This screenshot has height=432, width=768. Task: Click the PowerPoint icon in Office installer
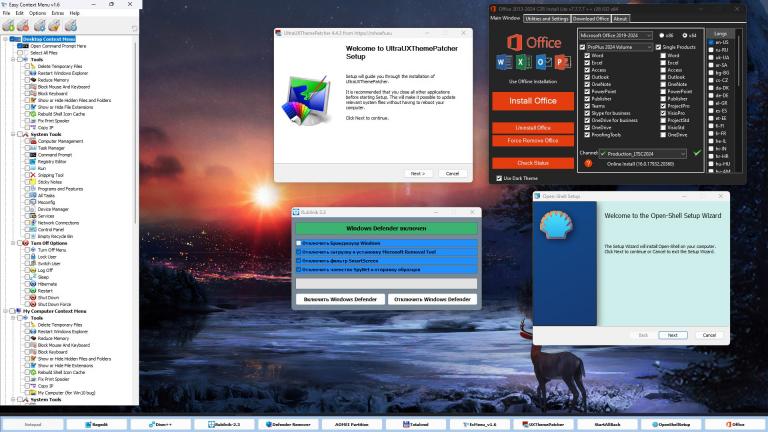tap(562, 62)
